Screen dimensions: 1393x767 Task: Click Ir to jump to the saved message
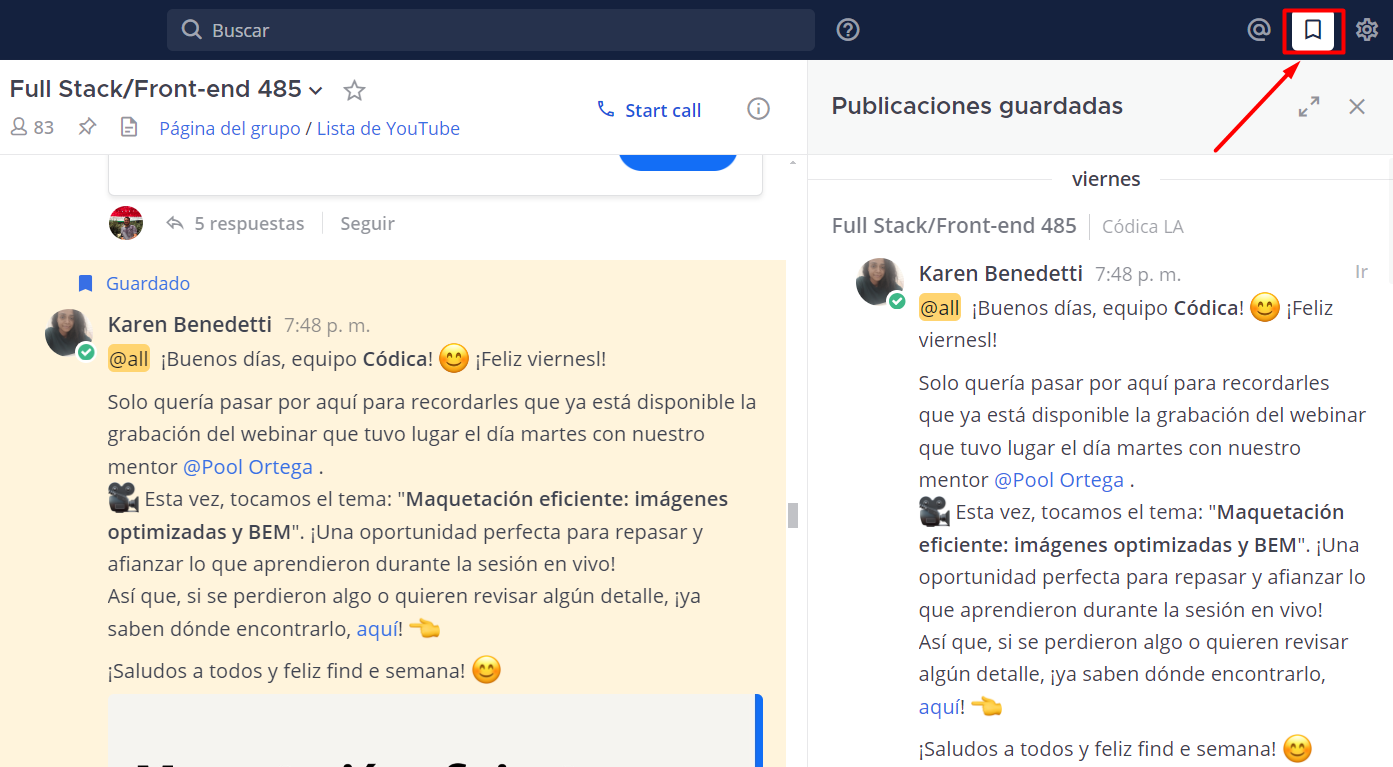click(1360, 271)
